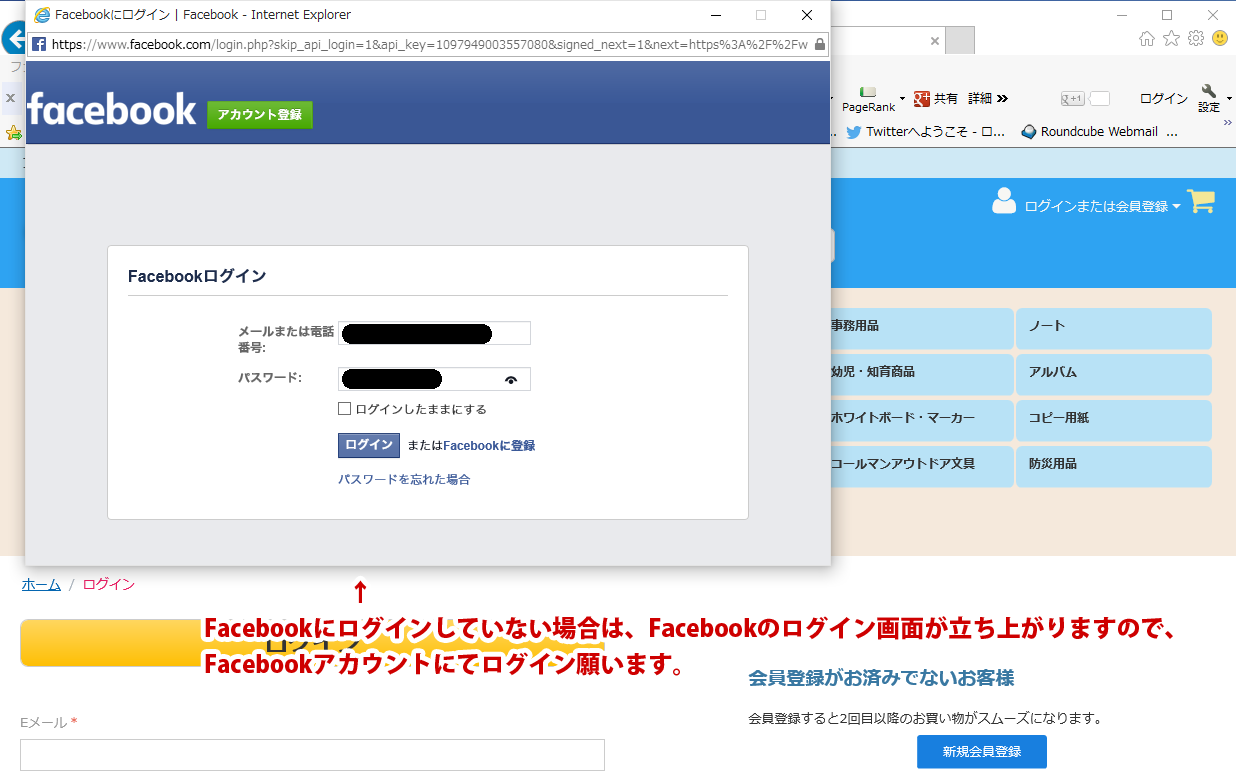Click the Facebookログイン heading text

[x=197, y=276]
